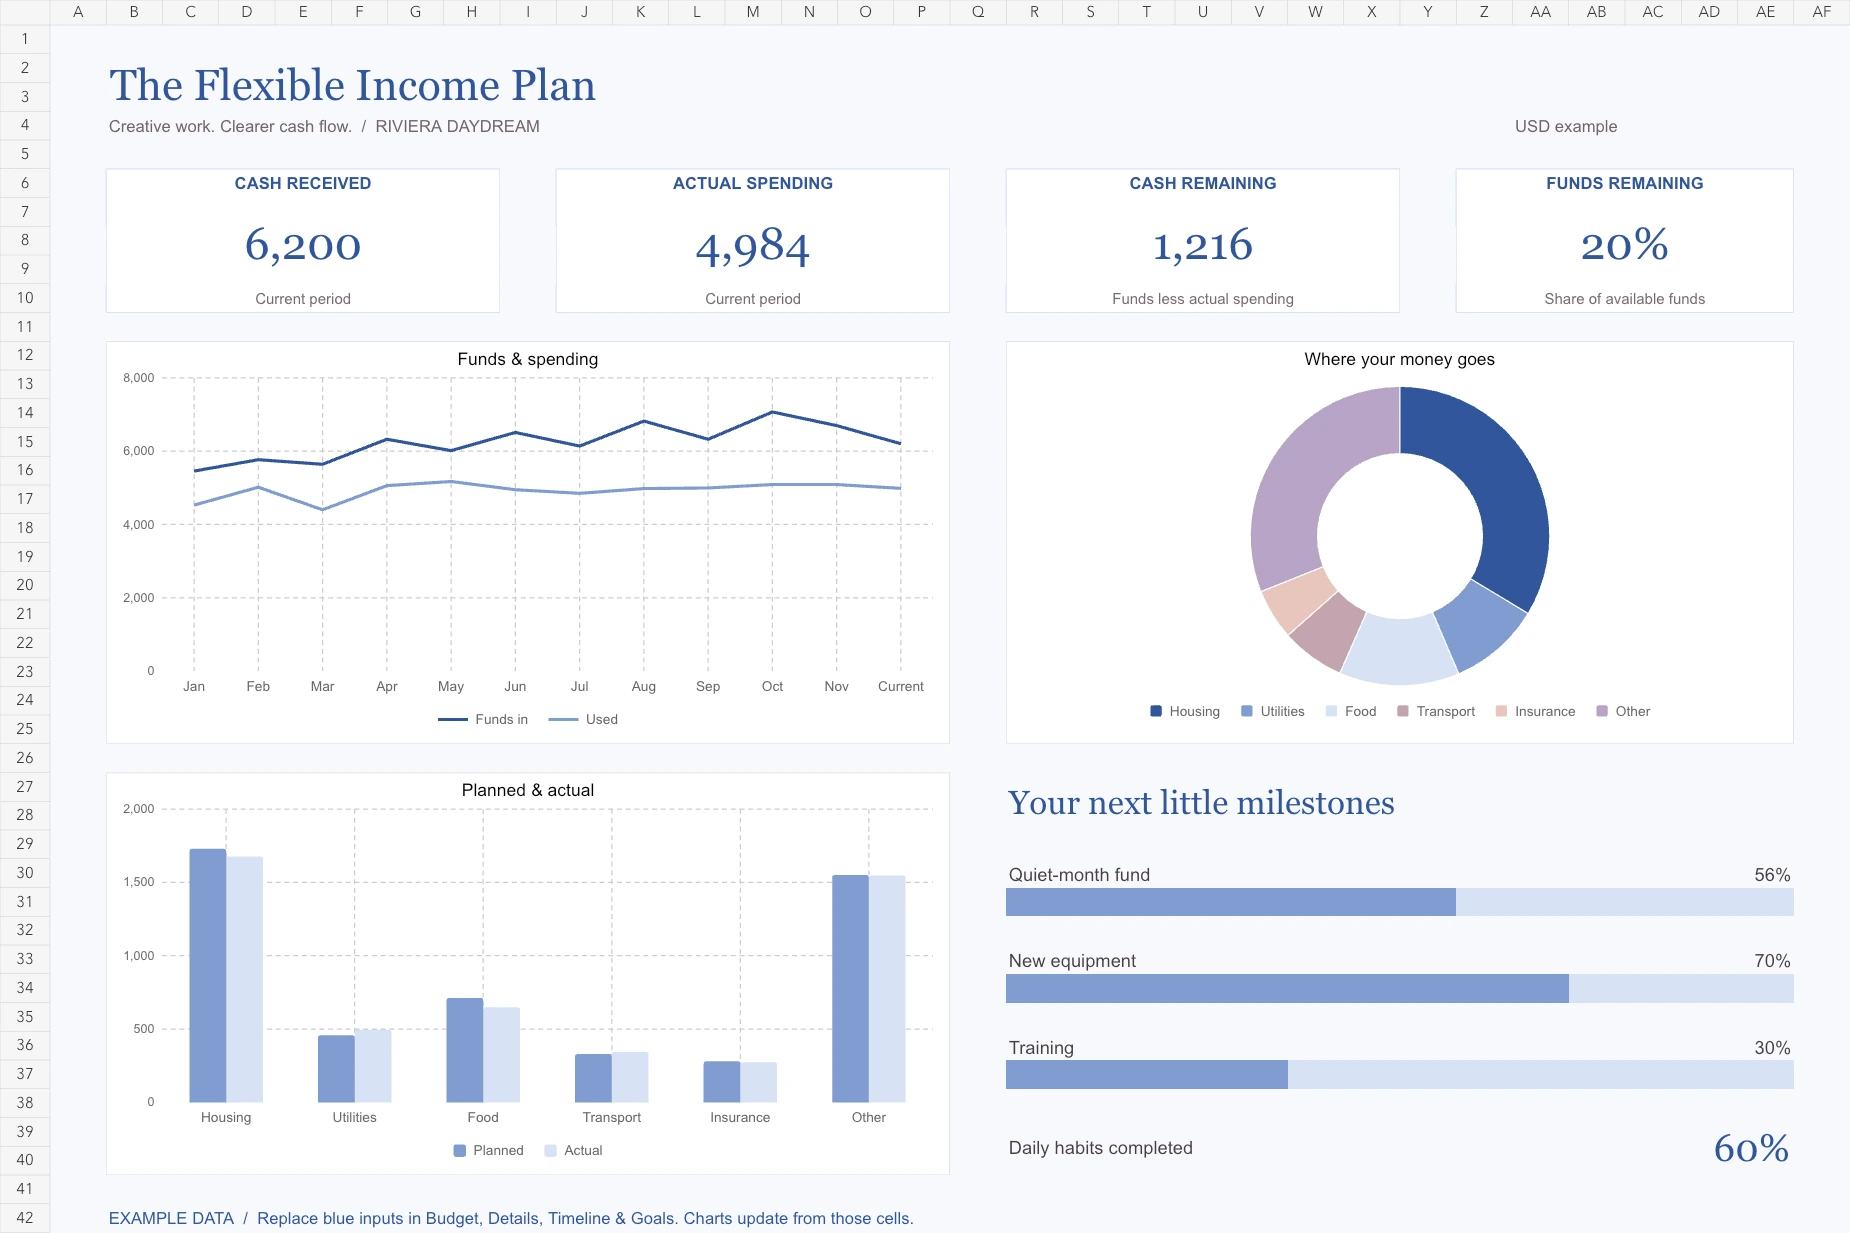Click the Training progress bar

coord(1400,1075)
